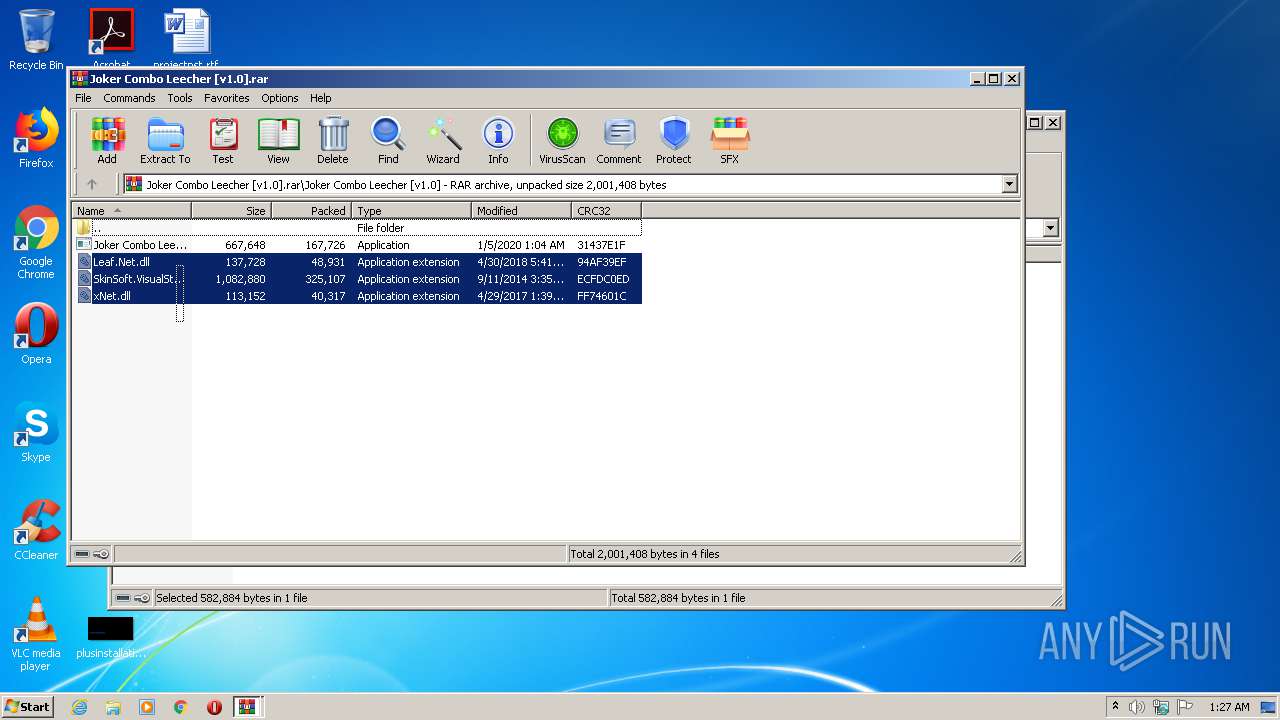Screen dimensions: 1280x720
Task: Sort by Modified column header
Action: [x=521, y=211]
